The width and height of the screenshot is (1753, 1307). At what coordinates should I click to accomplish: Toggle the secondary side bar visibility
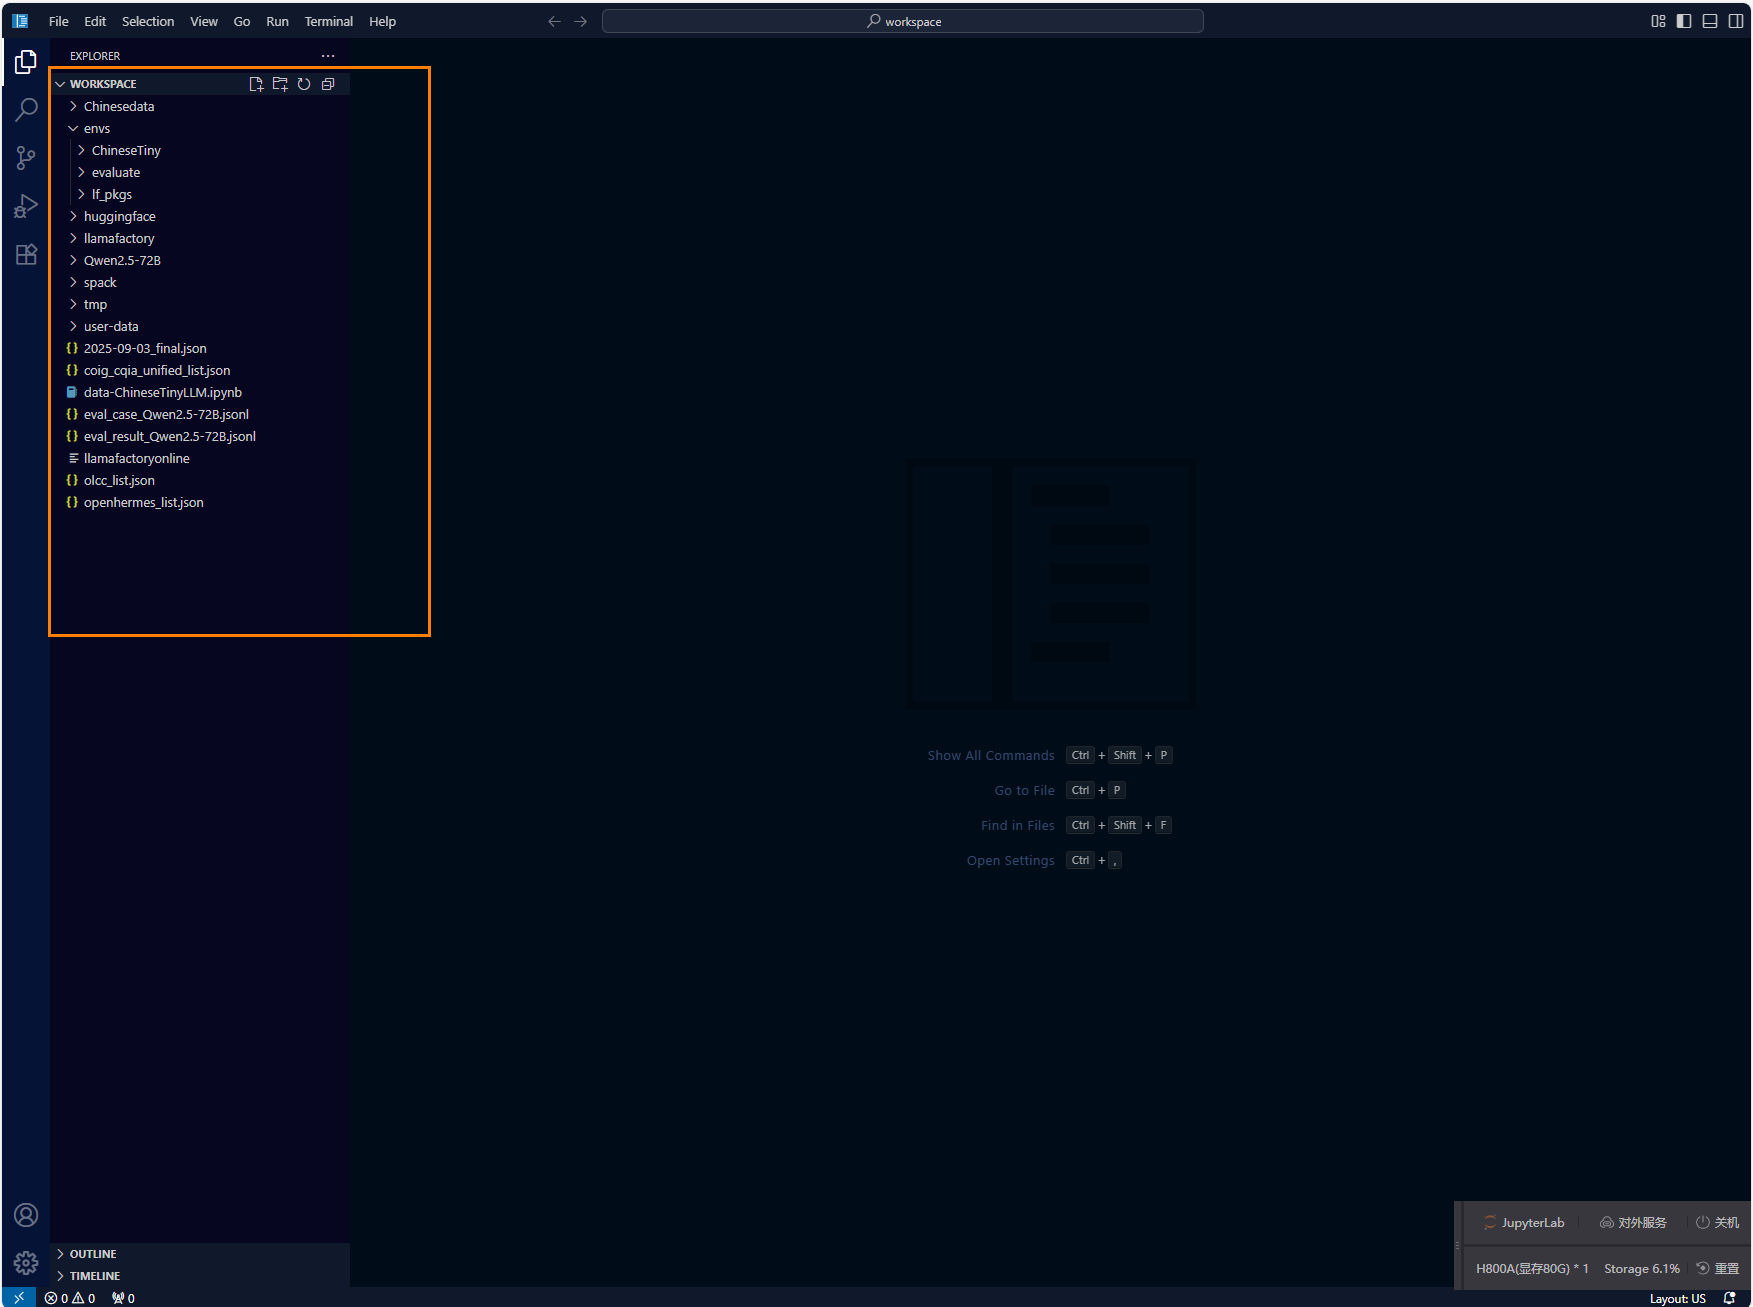[1736, 21]
